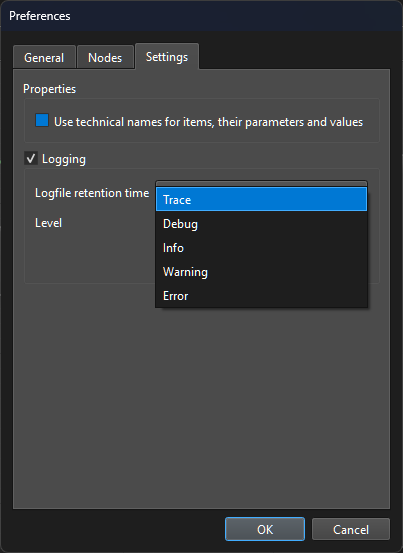This screenshot has height=553, width=403.
Task: Set the level to Warning
Action: click(261, 272)
